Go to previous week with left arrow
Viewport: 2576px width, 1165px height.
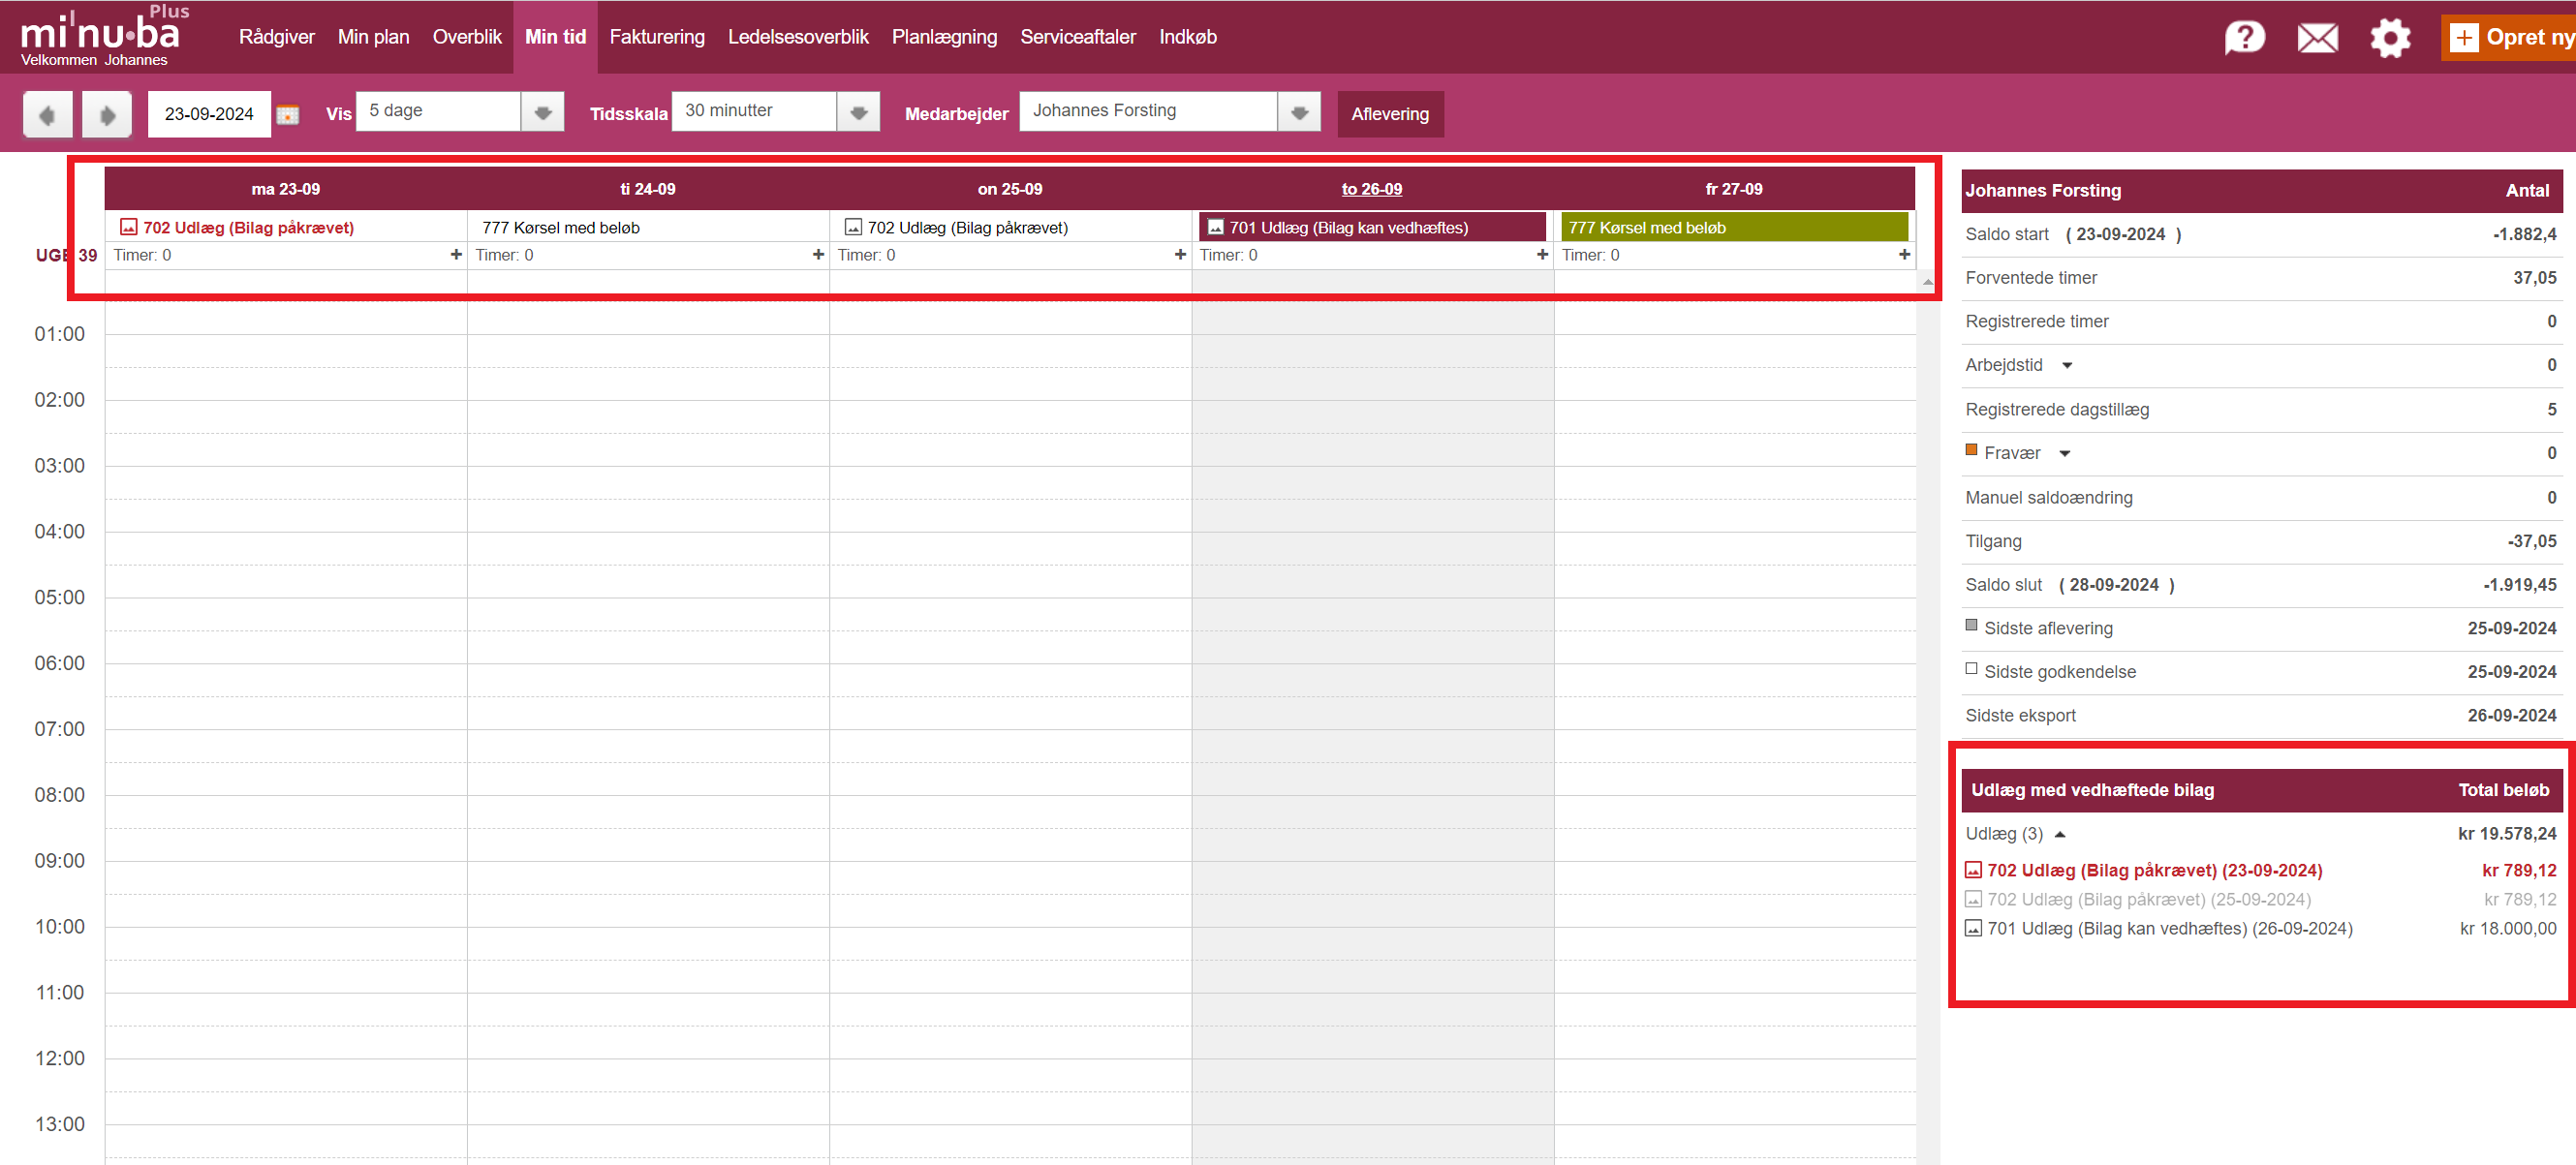47,114
